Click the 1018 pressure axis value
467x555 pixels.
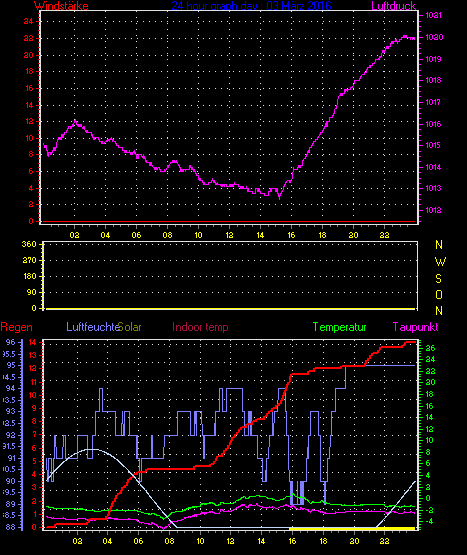433,80
